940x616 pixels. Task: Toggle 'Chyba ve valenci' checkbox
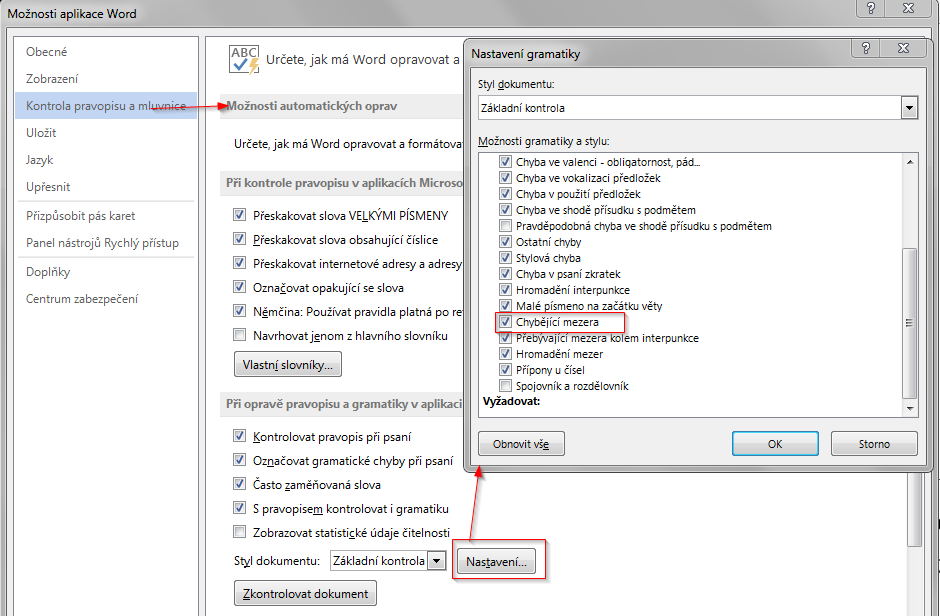(505, 162)
